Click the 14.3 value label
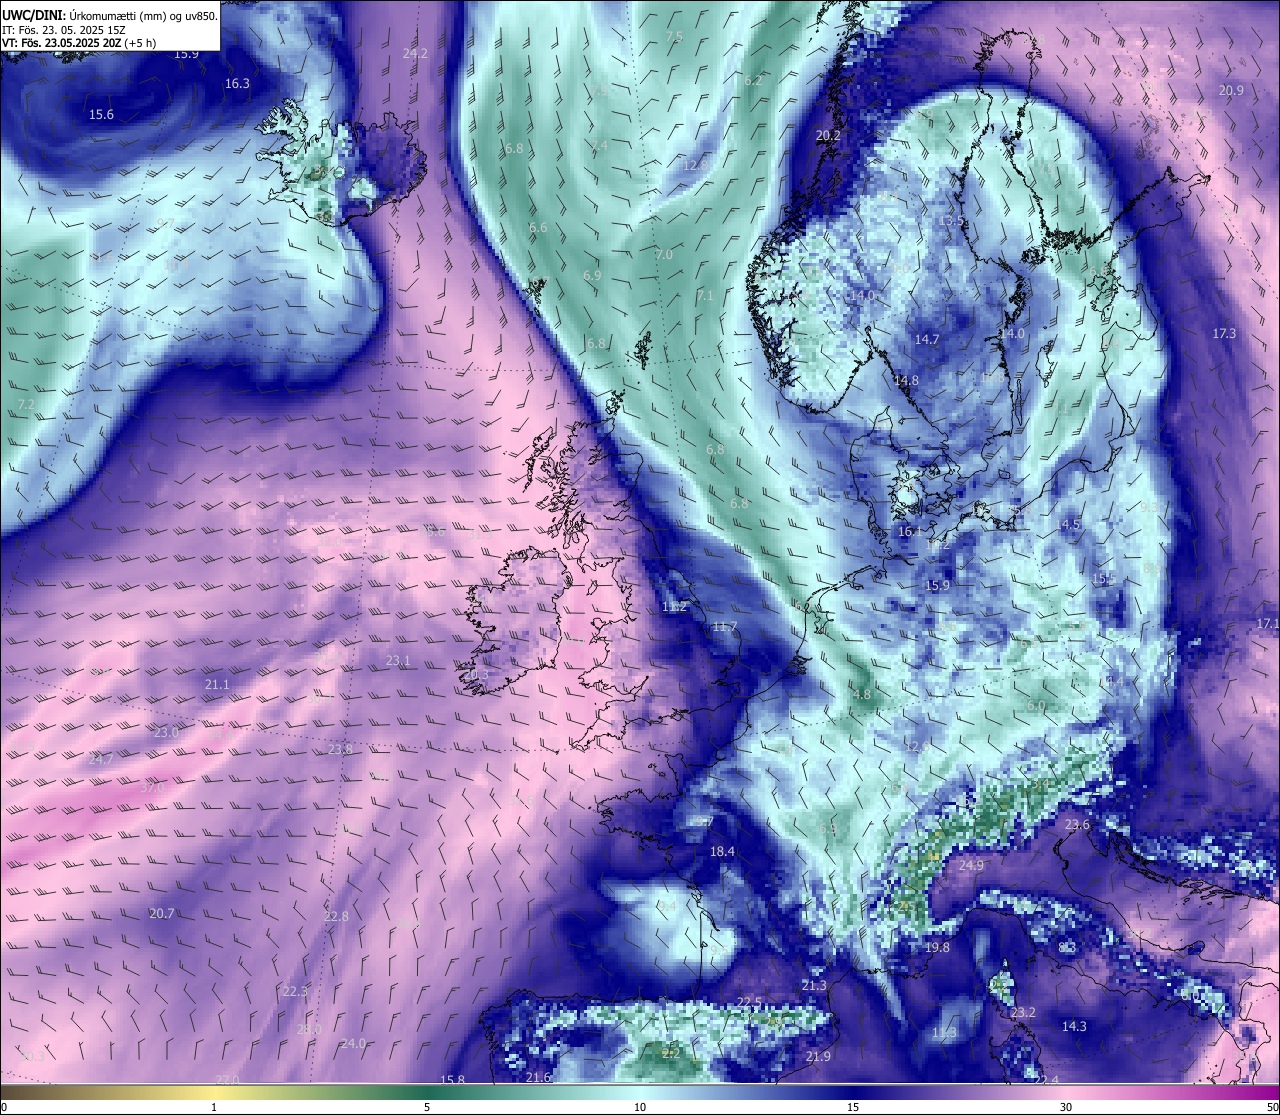Image resolution: width=1280 pixels, height=1115 pixels. [1074, 1027]
